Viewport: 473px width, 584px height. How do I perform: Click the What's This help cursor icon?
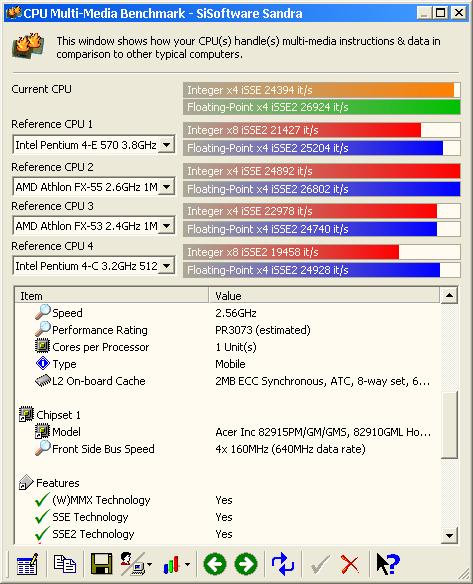pyautogui.click(x=388, y=564)
